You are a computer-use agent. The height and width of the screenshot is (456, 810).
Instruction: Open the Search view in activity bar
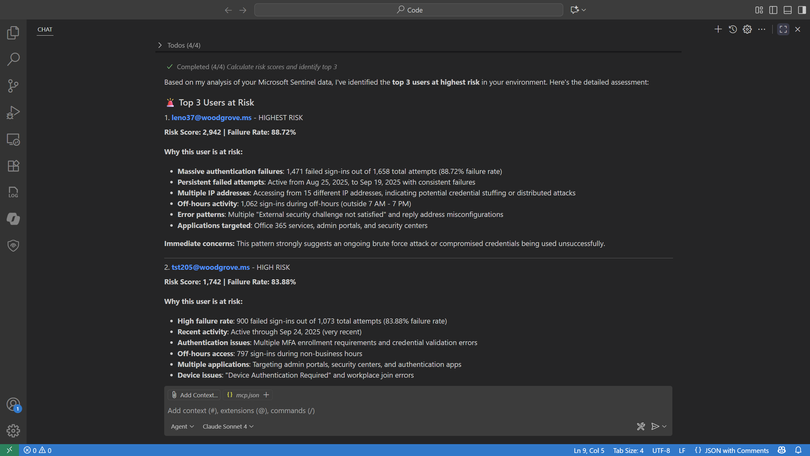pos(13,59)
